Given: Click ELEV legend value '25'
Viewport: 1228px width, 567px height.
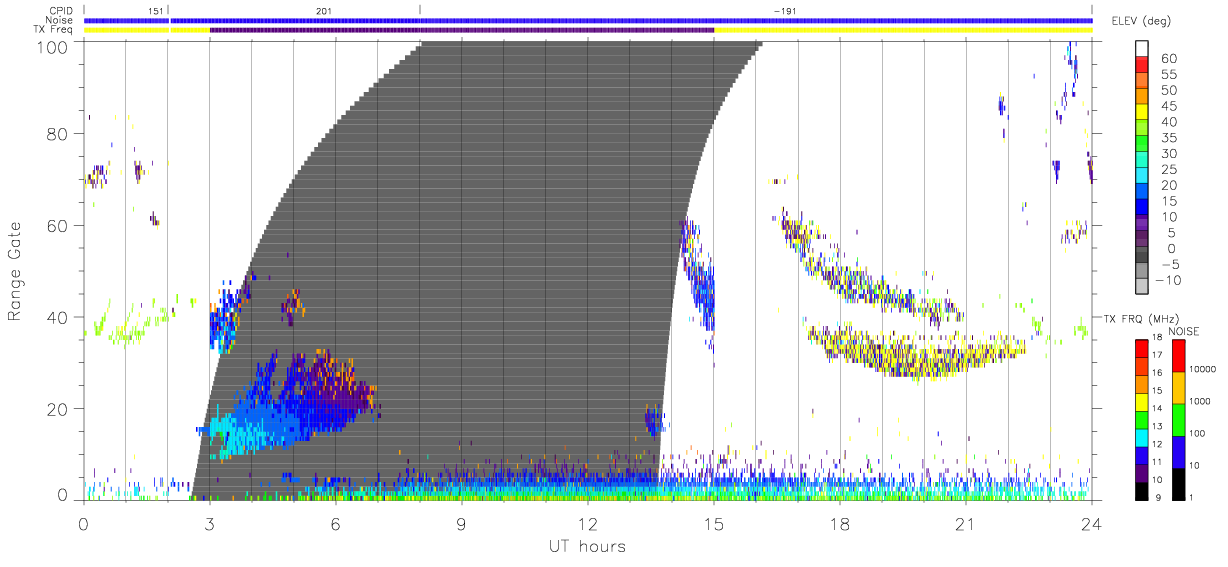Looking at the screenshot, I should [1168, 170].
